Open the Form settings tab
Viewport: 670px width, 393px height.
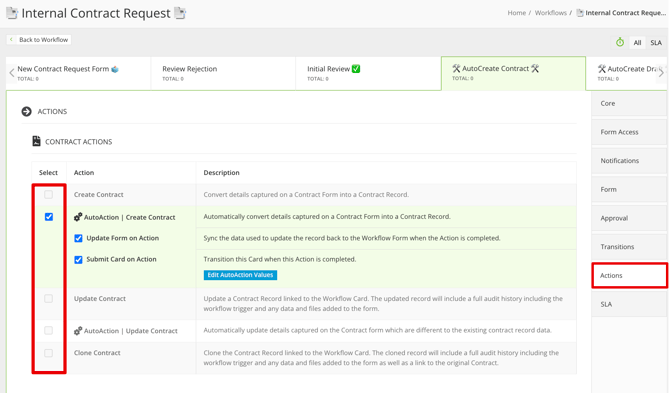pyautogui.click(x=629, y=189)
